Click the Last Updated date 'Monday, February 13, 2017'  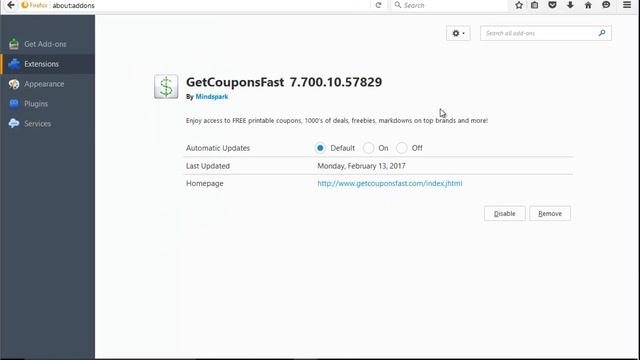click(361, 166)
